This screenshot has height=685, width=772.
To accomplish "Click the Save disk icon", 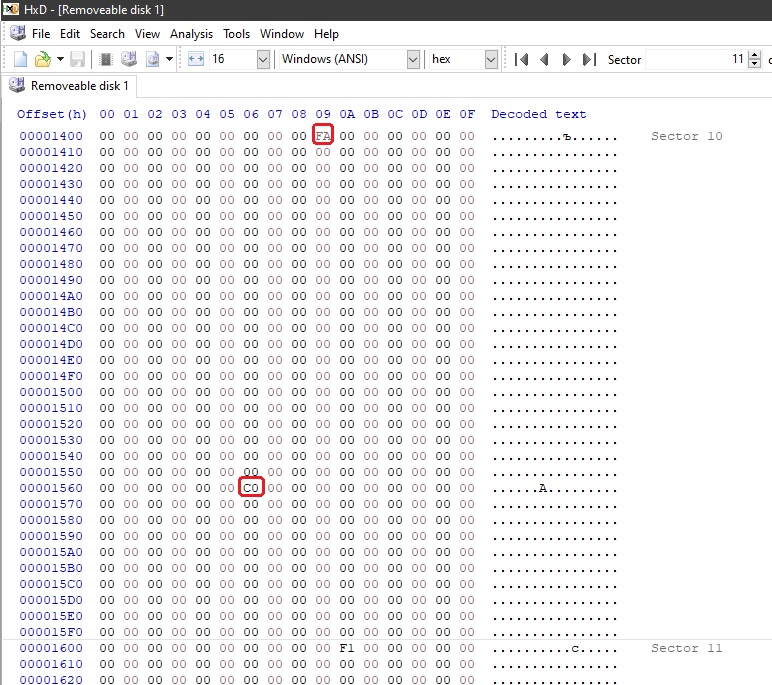I will pyautogui.click(x=77, y=60).
